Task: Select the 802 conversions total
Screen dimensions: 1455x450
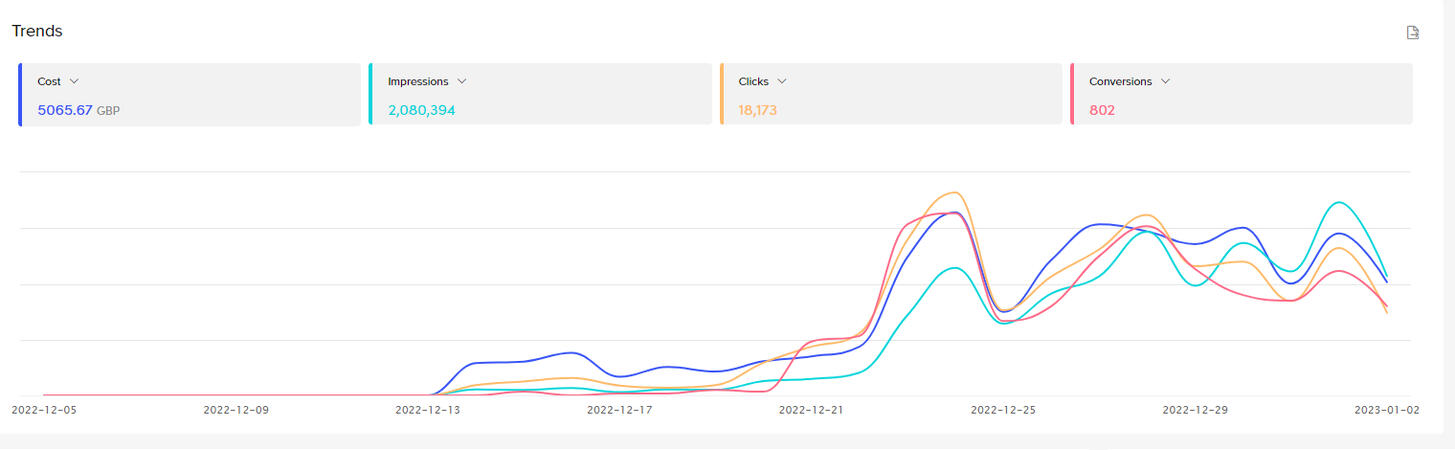Action: [x=1102, y=110]
